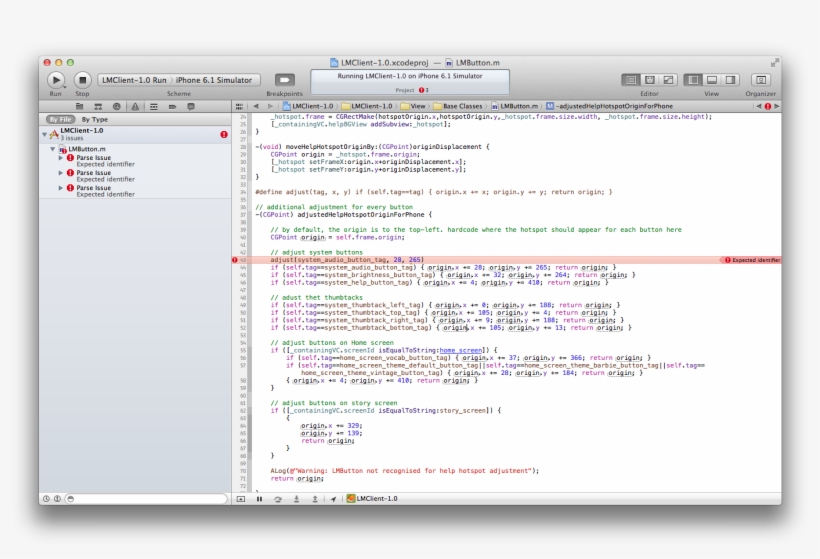This screenshot has width=820, height=559.
Task: Expand the third Parse Issue row
Action: click(61, 188)
